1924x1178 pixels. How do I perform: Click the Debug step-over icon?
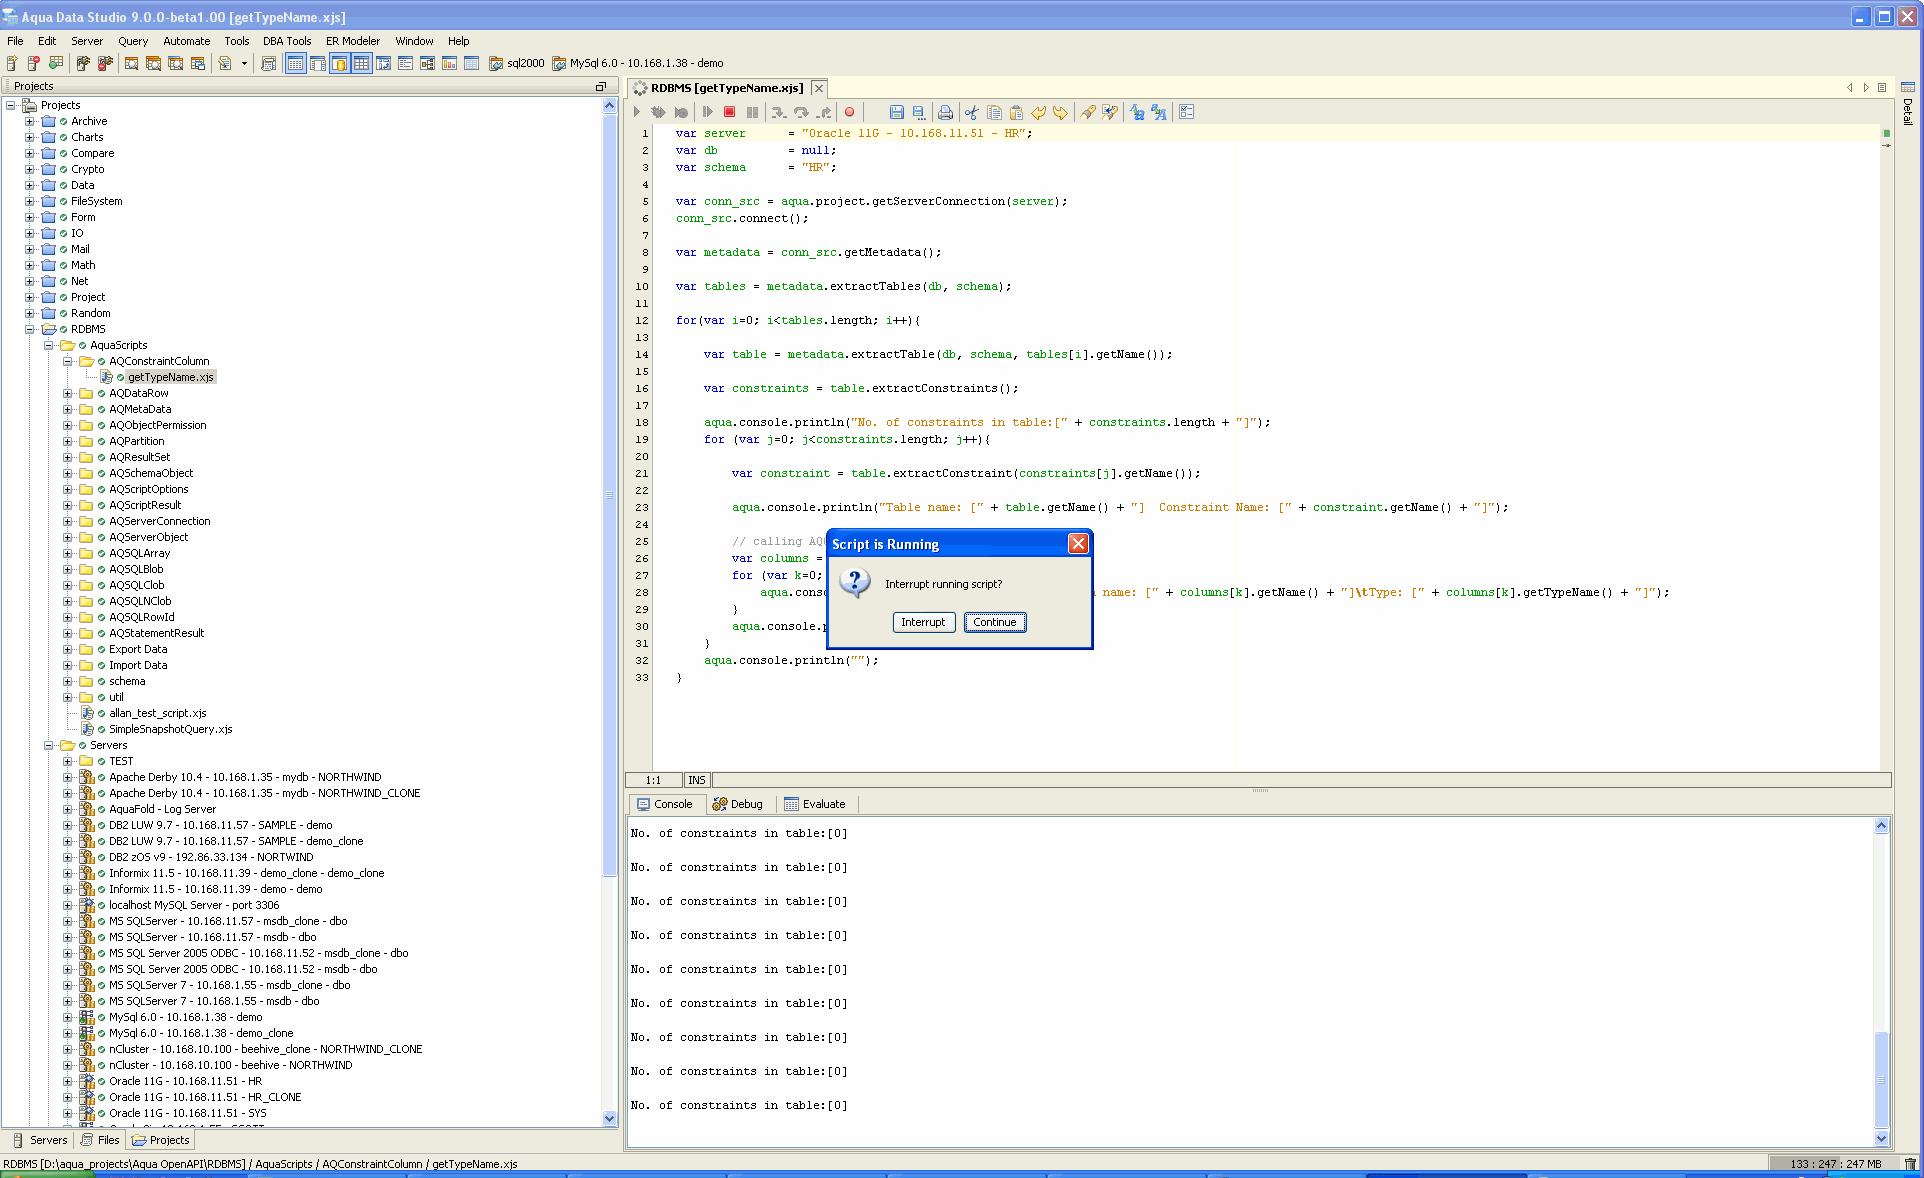coord(801,112)
